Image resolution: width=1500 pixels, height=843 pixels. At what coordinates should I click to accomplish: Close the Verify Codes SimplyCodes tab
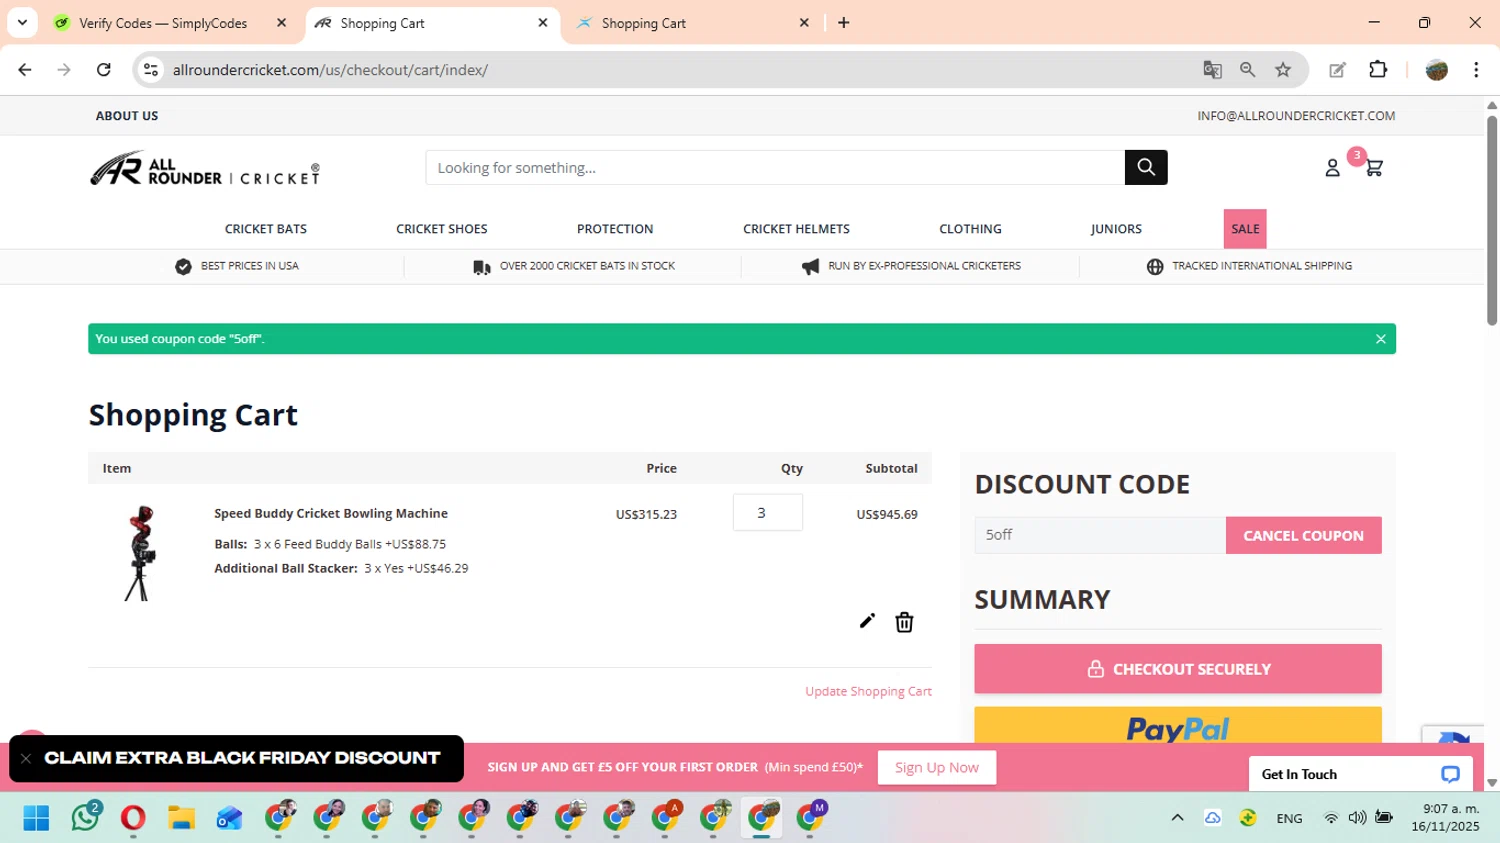[x=281, y=23]
